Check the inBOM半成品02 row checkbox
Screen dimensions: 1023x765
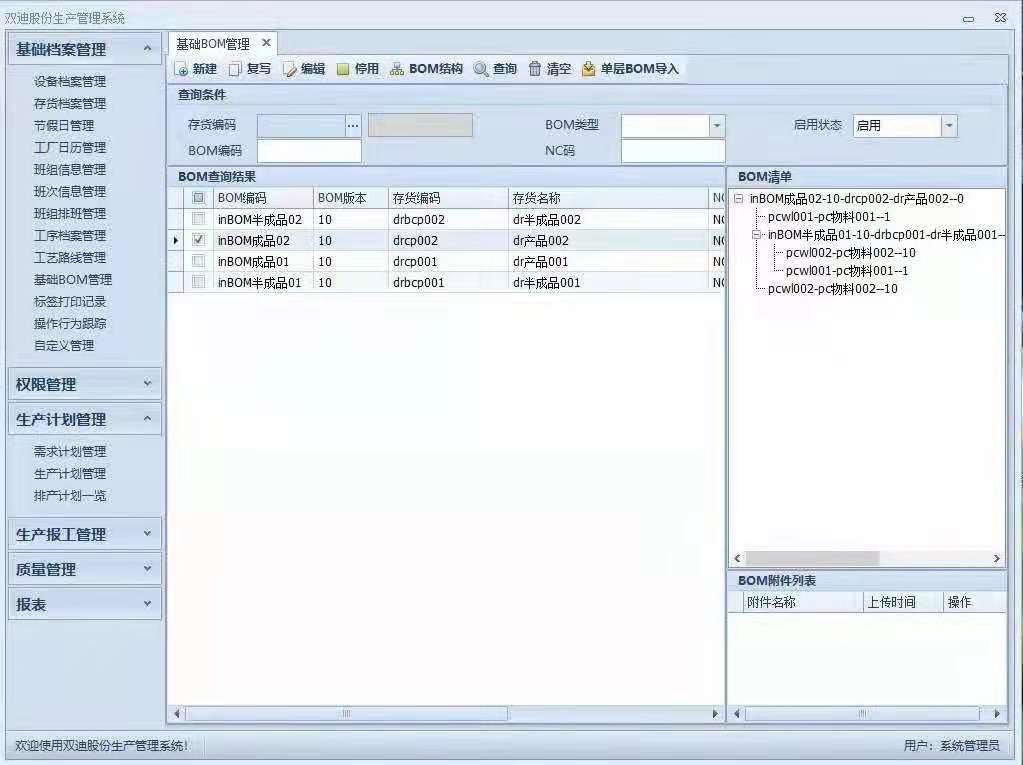pos(198,219)
